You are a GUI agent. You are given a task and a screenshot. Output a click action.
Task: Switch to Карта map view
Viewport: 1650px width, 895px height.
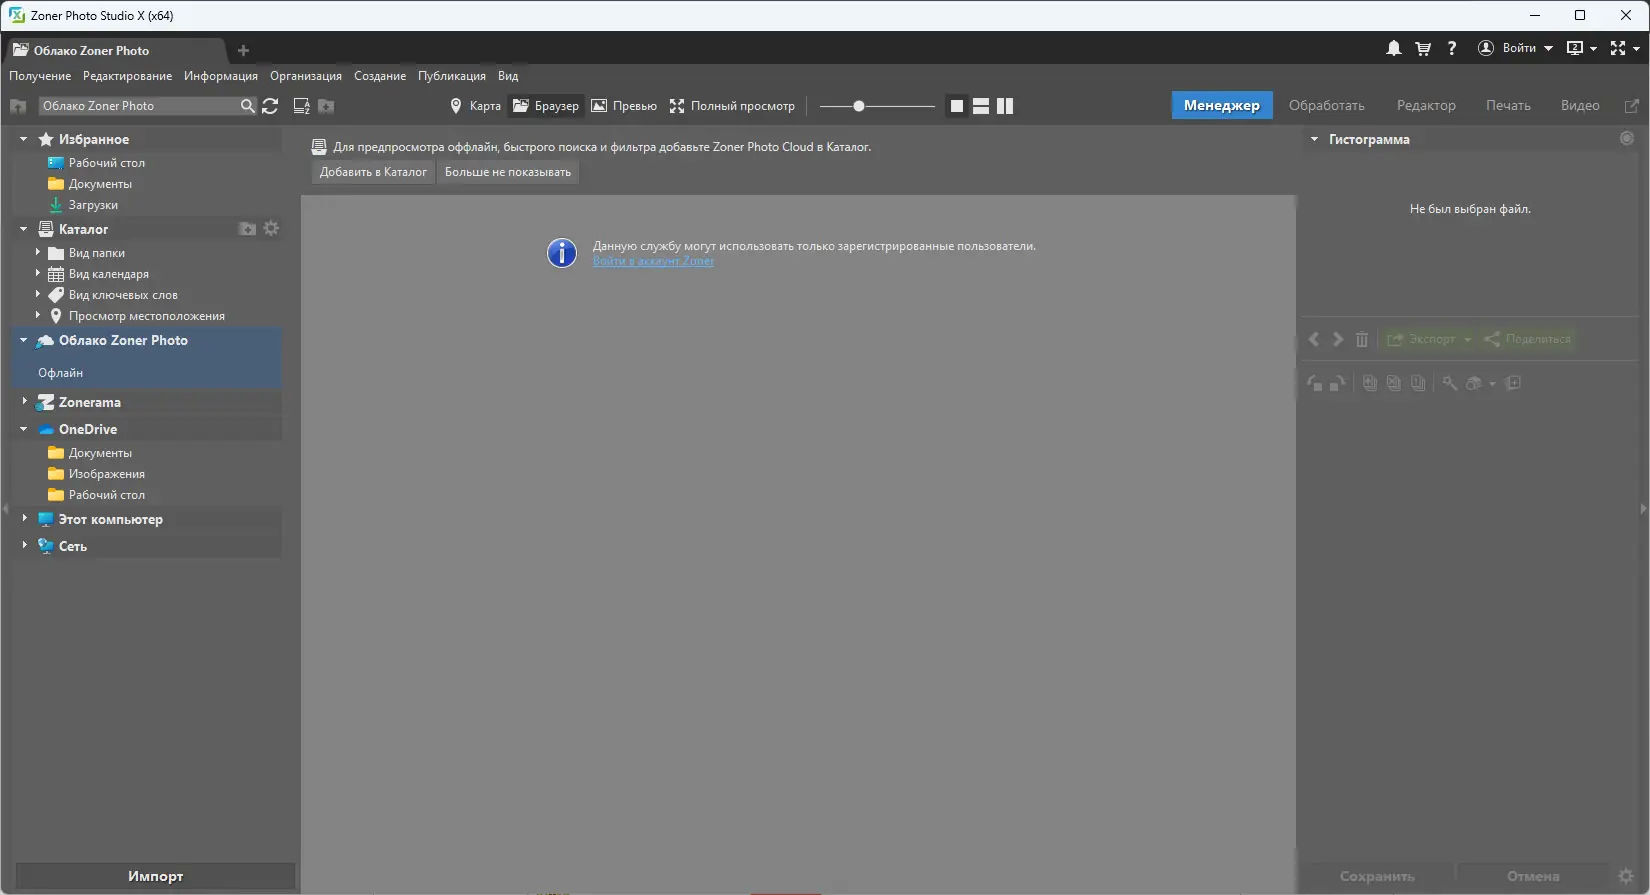point(475,106)
